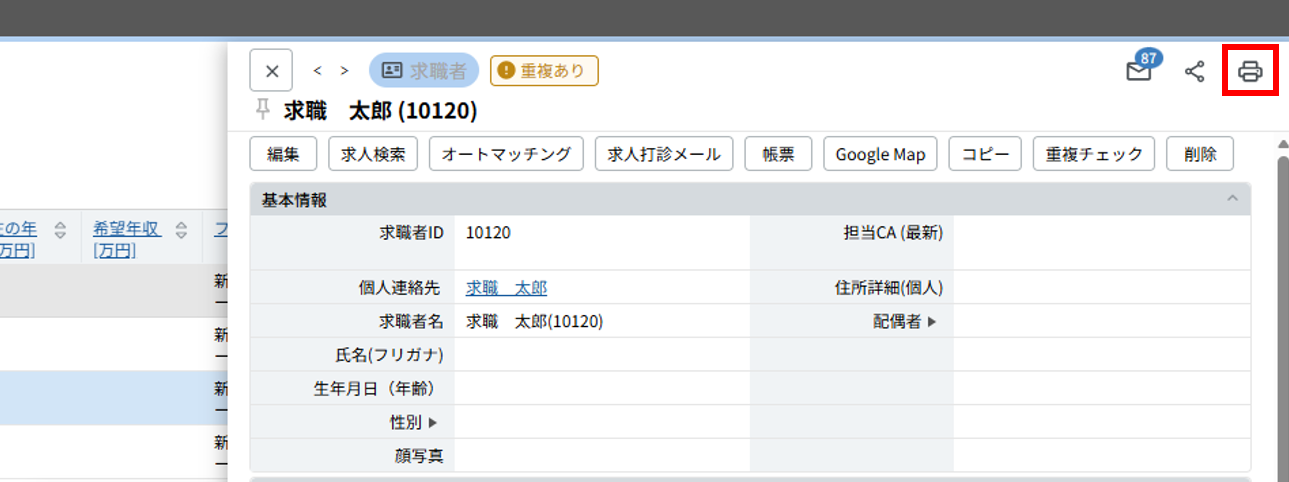Start オートマッチング
This screenshot has height=482, width=1289.
506,154
